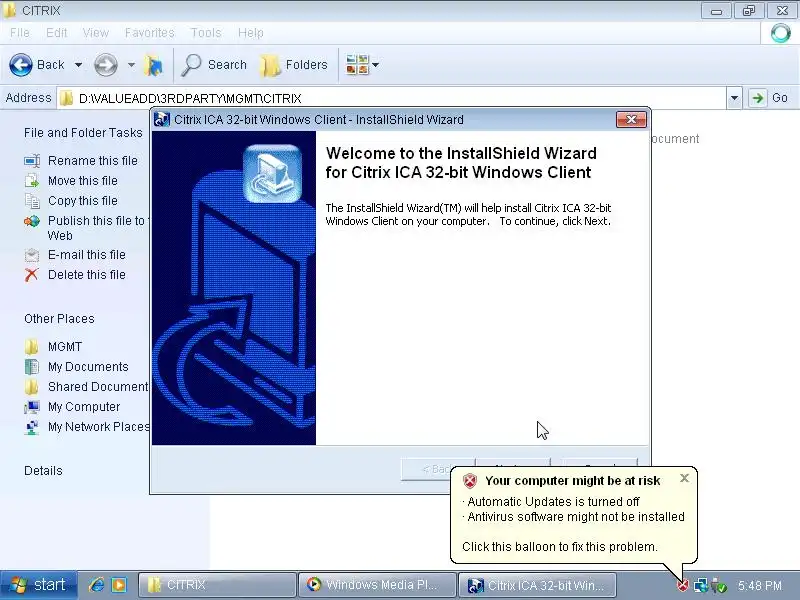The height and width of the screenshot is (600, 800).
Task: Open My Computer in Other Places
Action: [x=84, y=407]
